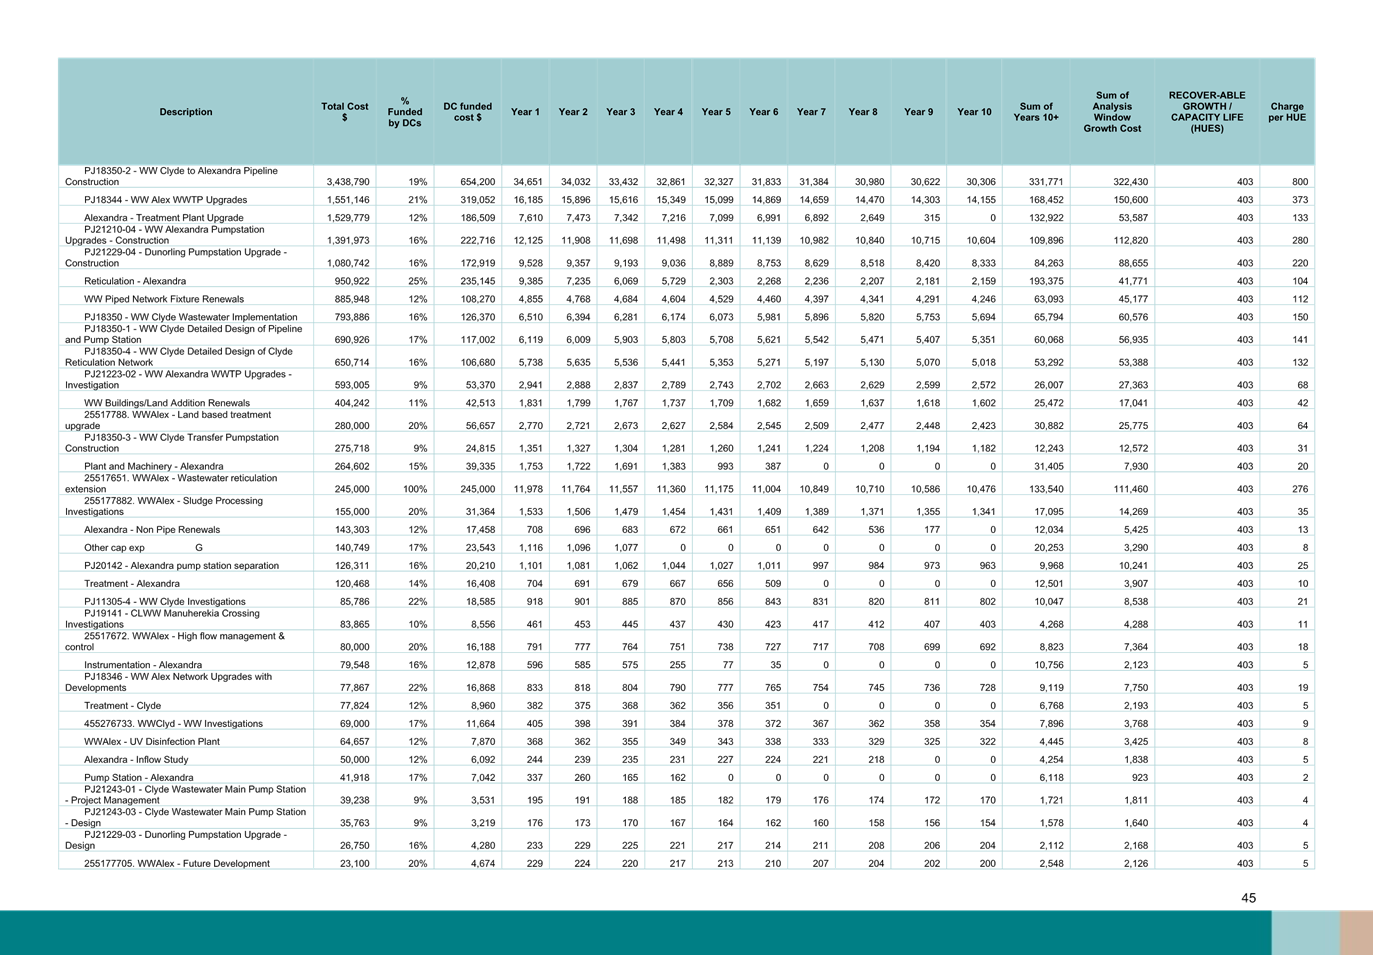The height and width of the screenshot is (955, 1373).
Task: Select Alexandra - Non Pipe Renewals row
Action: tap(686, 530)
